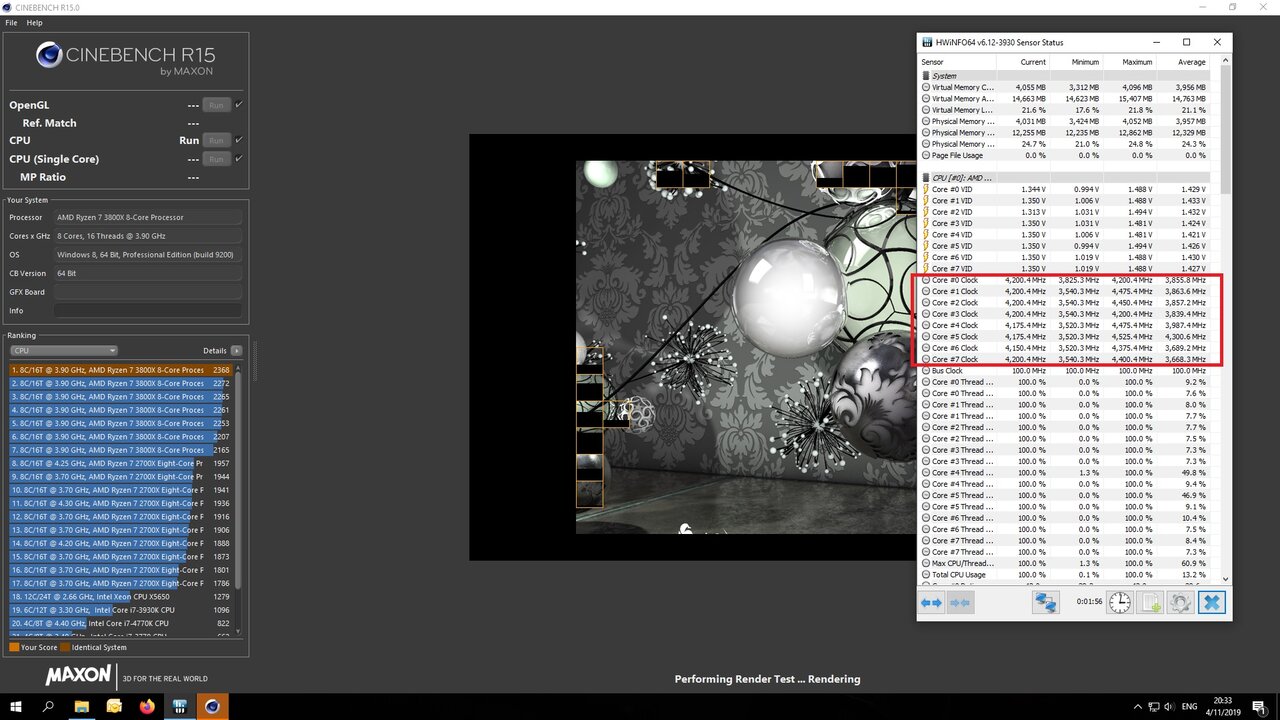This screenshot has width=1280, height=720.
Task: Click the Current column header
Action: pos(1022,62)
